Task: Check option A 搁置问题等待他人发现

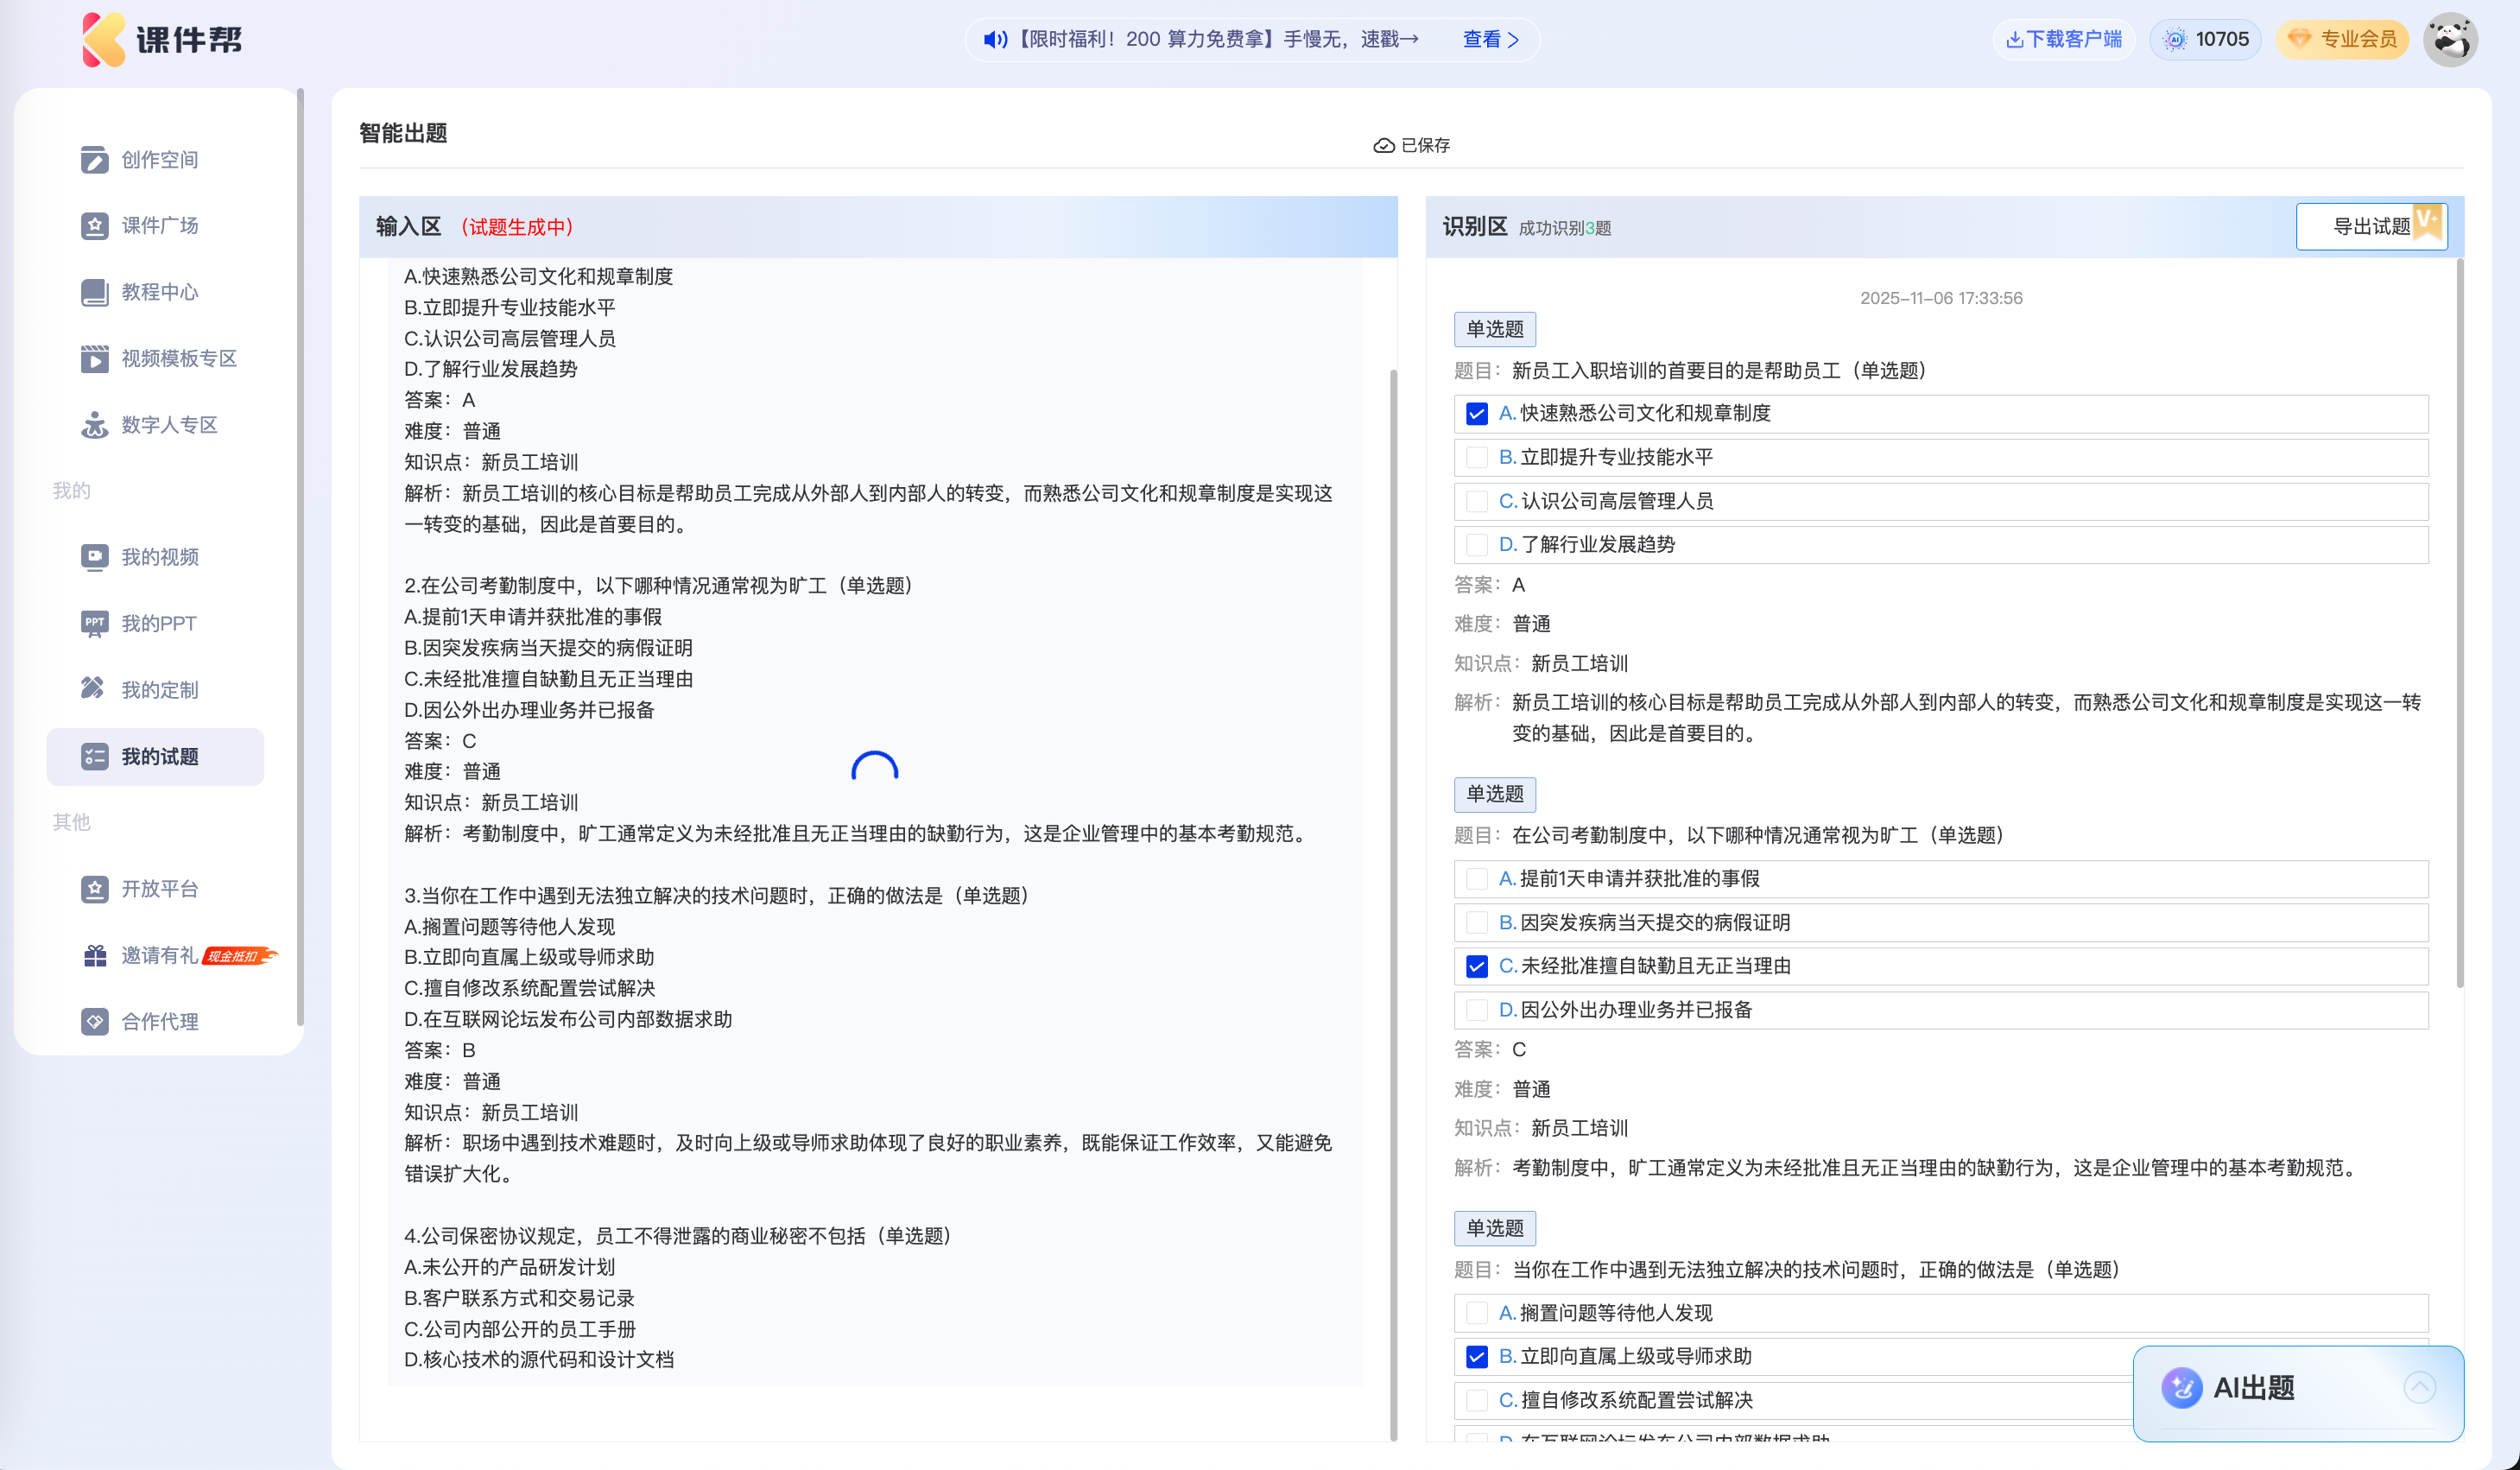Action: pyautogui.click(x=1476, y=1312)
